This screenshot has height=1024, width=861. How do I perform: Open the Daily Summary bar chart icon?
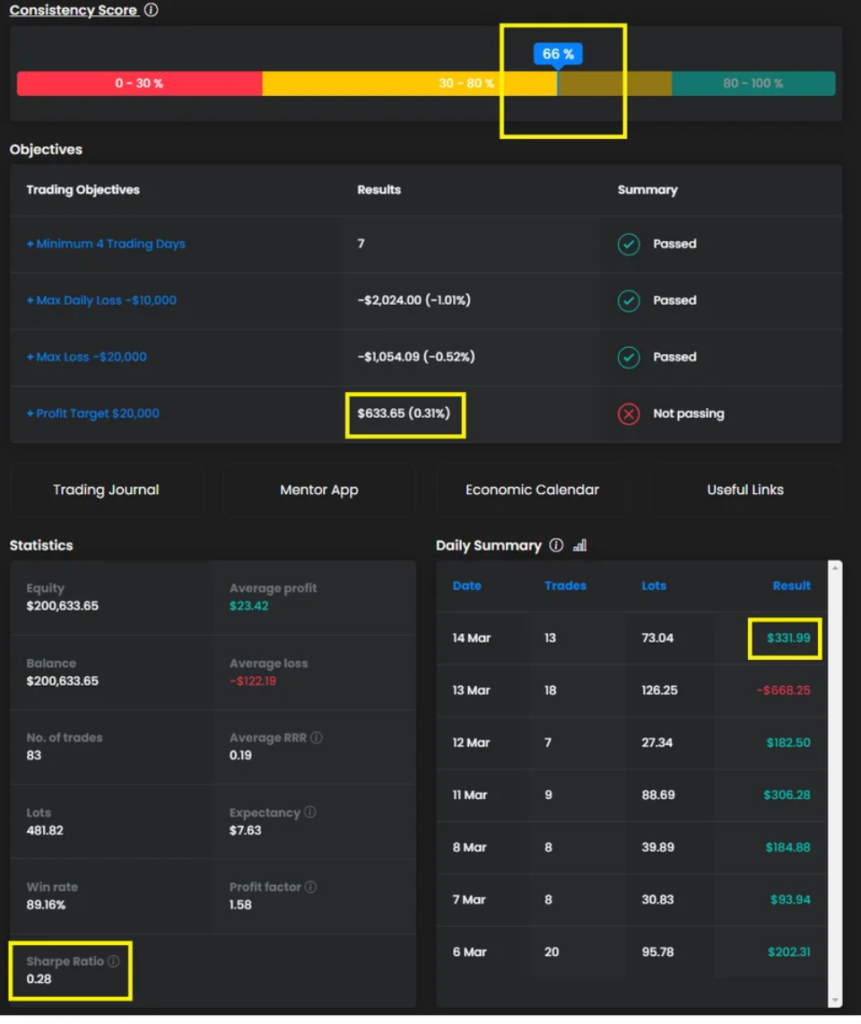pos(580,545)
